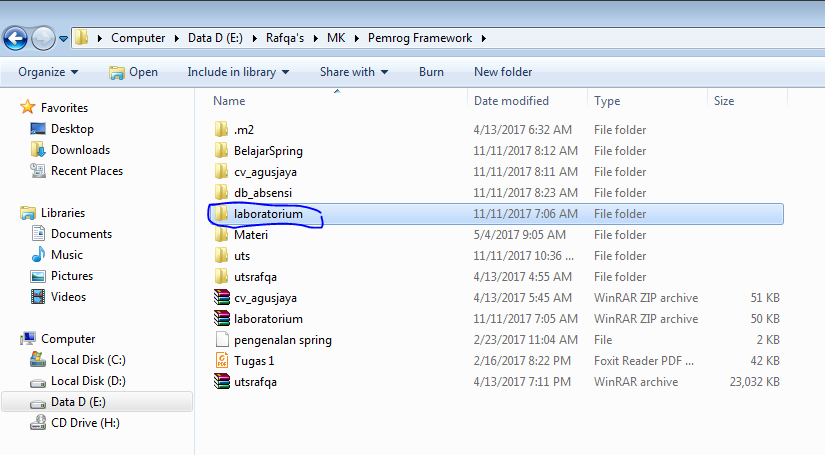Select the laboratorium folder icon

(x=222, y=214)
